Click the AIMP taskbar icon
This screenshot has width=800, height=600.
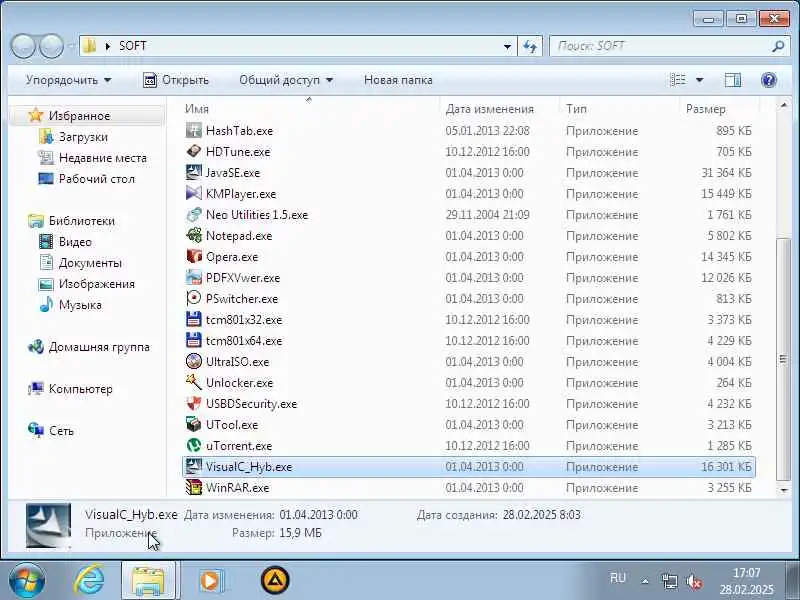[x=275, y=581]
